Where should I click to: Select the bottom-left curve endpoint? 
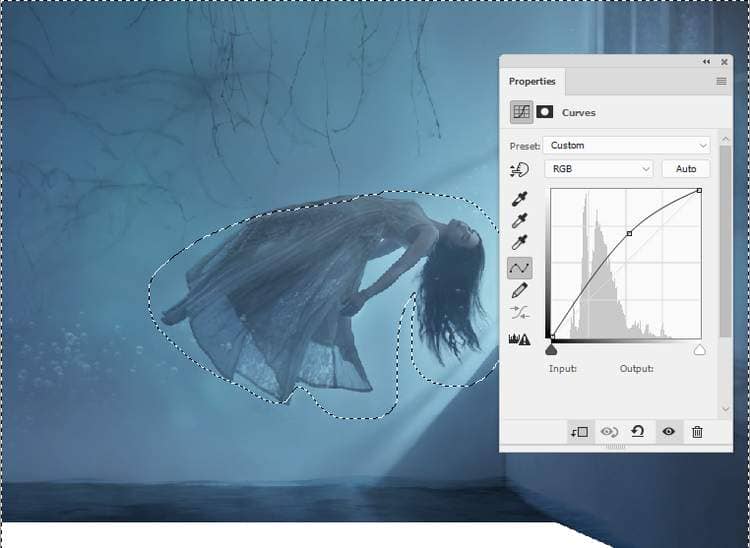[x=552, y=337]
